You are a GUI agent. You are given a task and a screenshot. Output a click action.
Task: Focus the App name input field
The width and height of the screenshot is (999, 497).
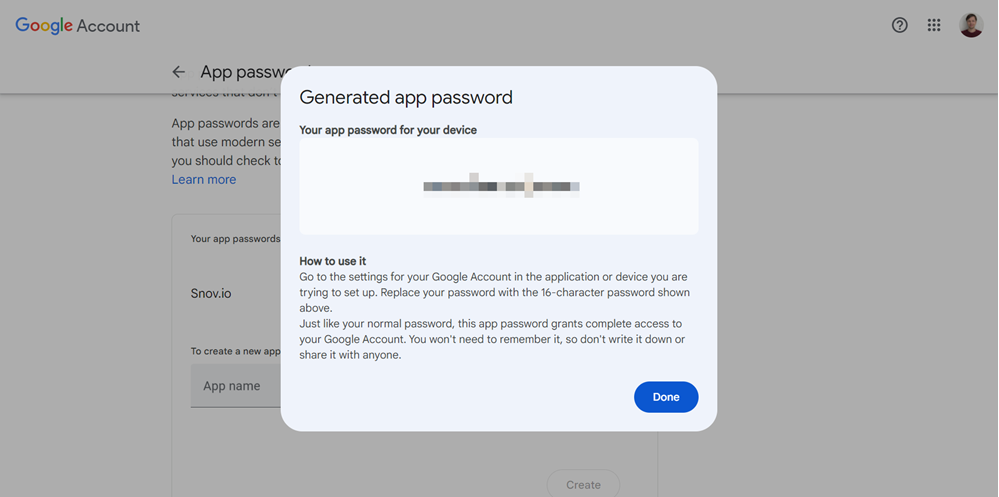[x=236, y=386]
